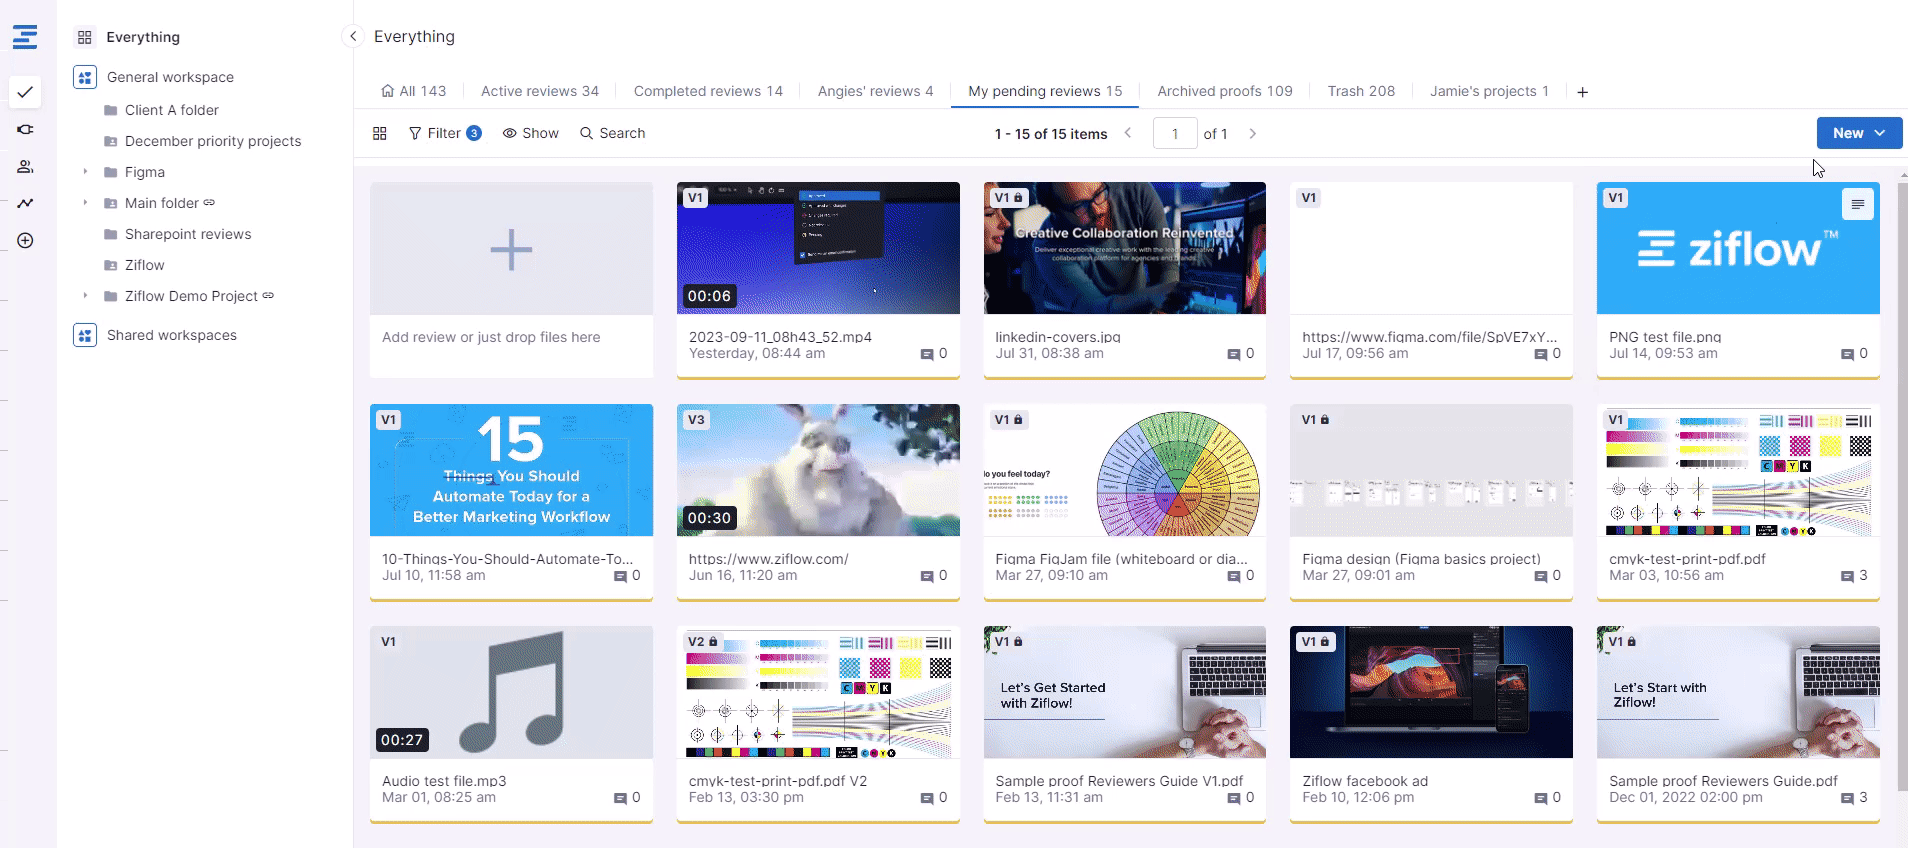This screenshot has height=848, width=1908.
Task: Expand the Figma folder
Action: tap(85, 172)
